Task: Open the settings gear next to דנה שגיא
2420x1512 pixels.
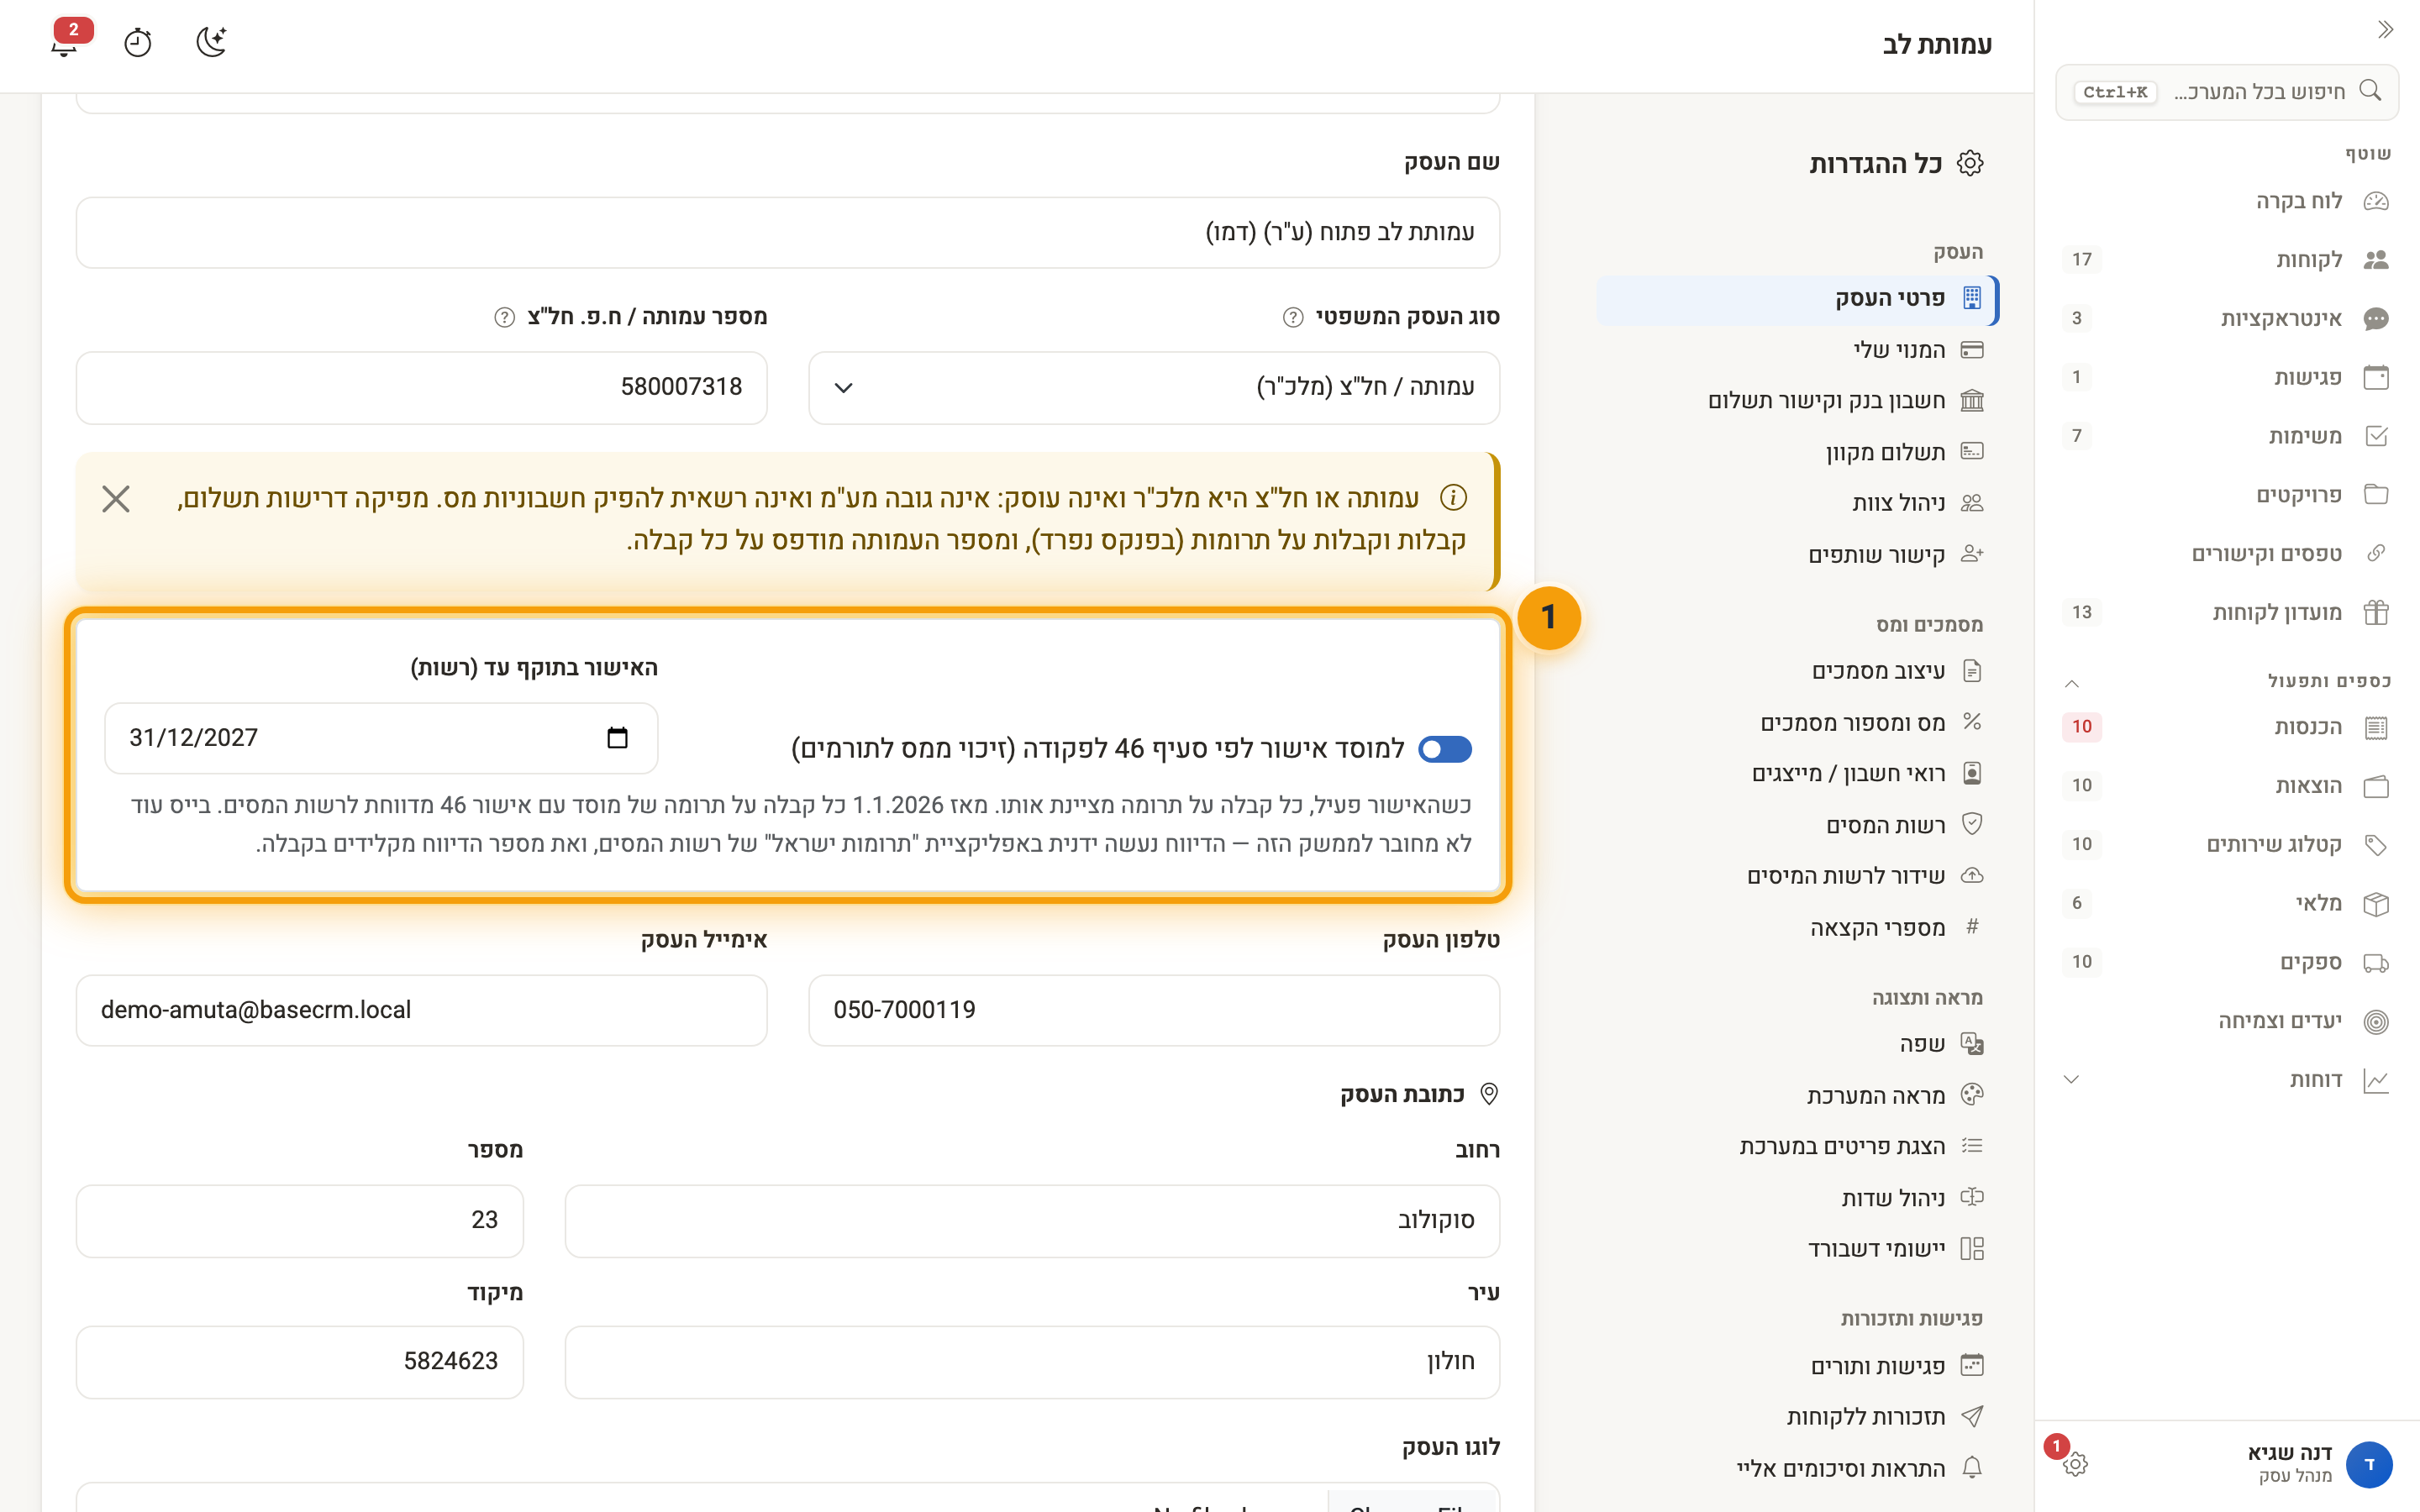Action: point(2075,1464)
